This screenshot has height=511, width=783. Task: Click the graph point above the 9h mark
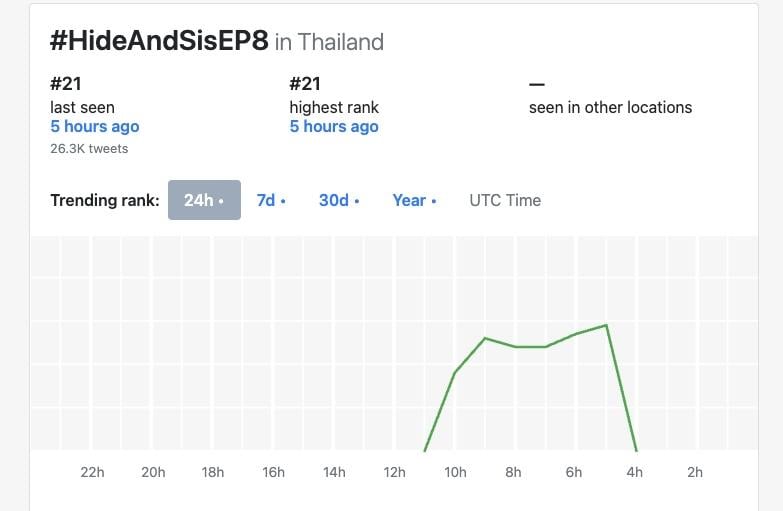485,338
